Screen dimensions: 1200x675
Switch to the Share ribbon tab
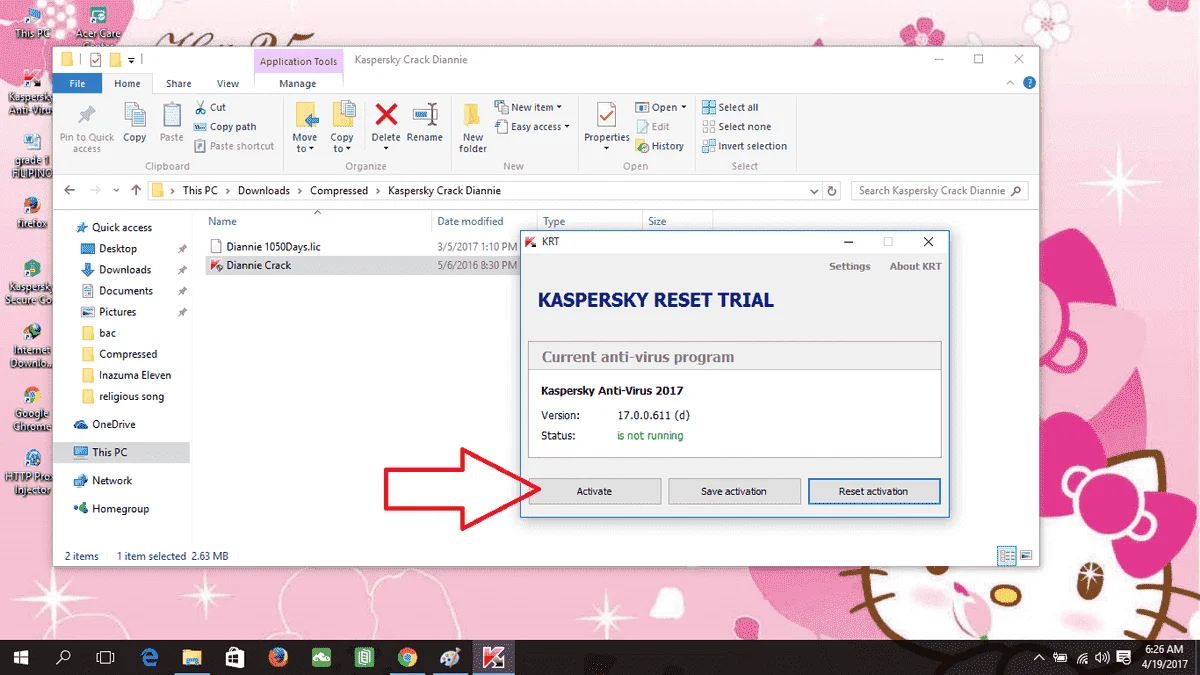[x=178, y=84]
